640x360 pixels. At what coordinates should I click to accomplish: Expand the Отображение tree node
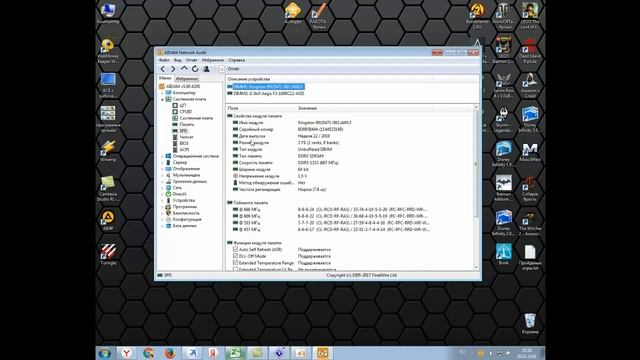162,169
